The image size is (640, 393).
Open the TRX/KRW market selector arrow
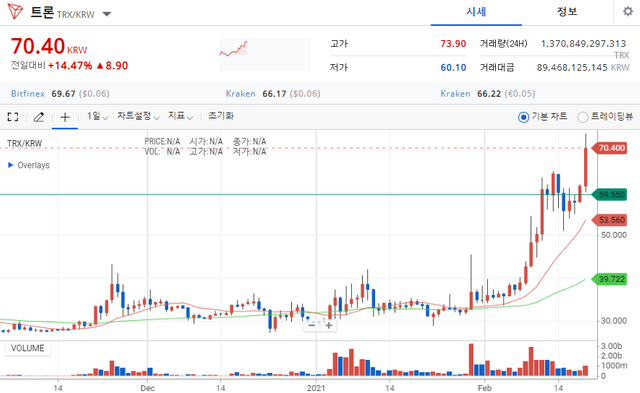click(x=107, y=14)
